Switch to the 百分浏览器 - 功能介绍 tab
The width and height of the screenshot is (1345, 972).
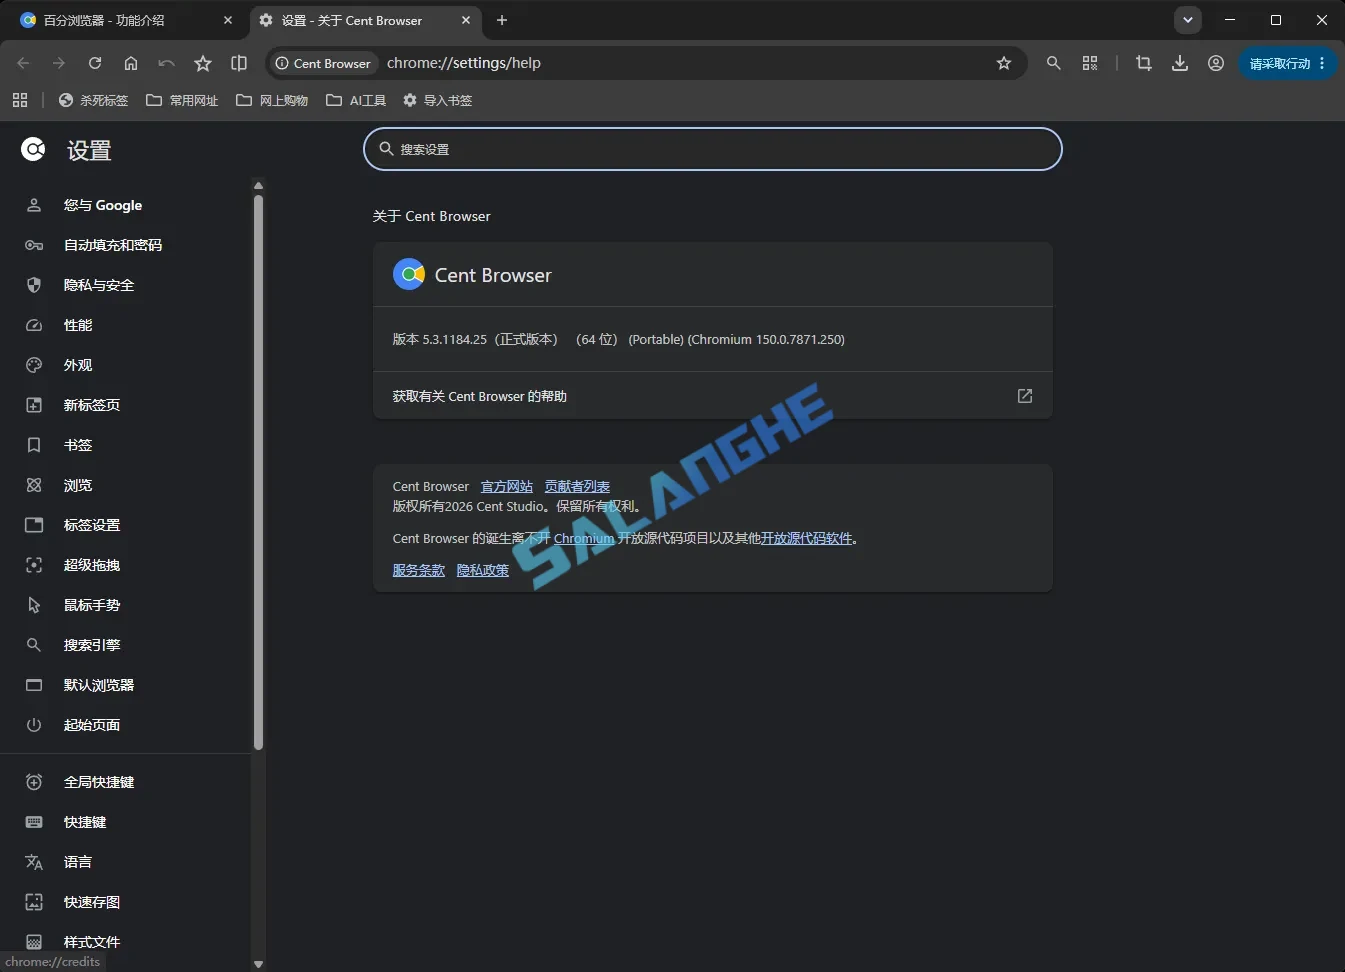(126, 20)
